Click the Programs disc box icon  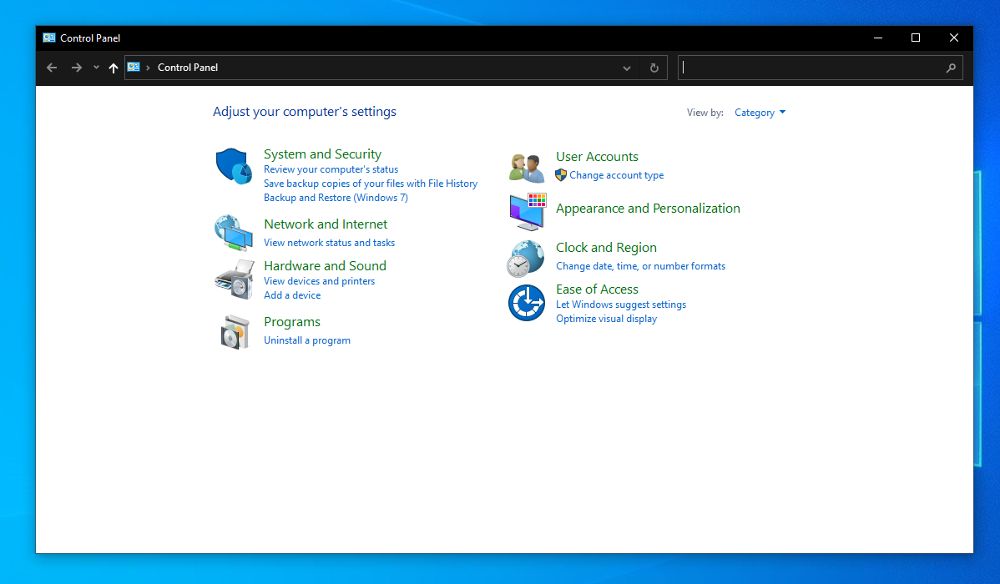click(234, 331)
